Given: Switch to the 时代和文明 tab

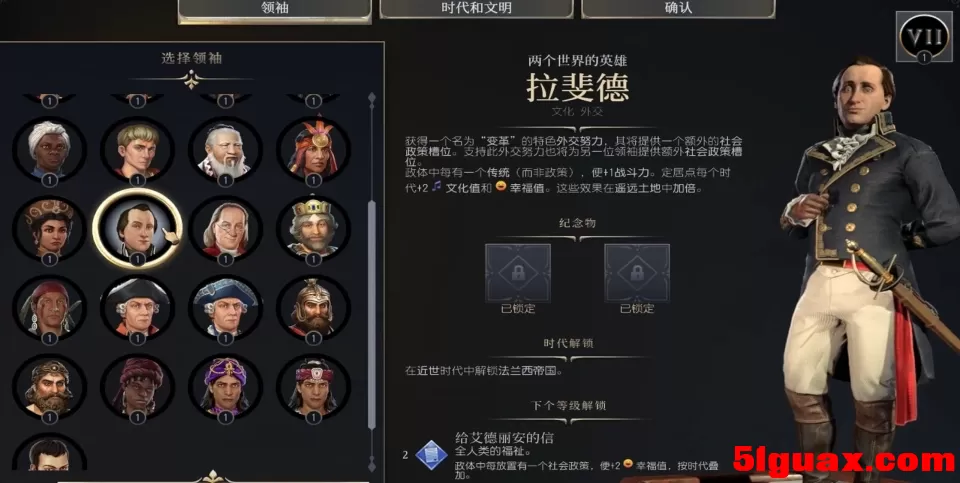Looking at the screenshot, I should [476, 9].
